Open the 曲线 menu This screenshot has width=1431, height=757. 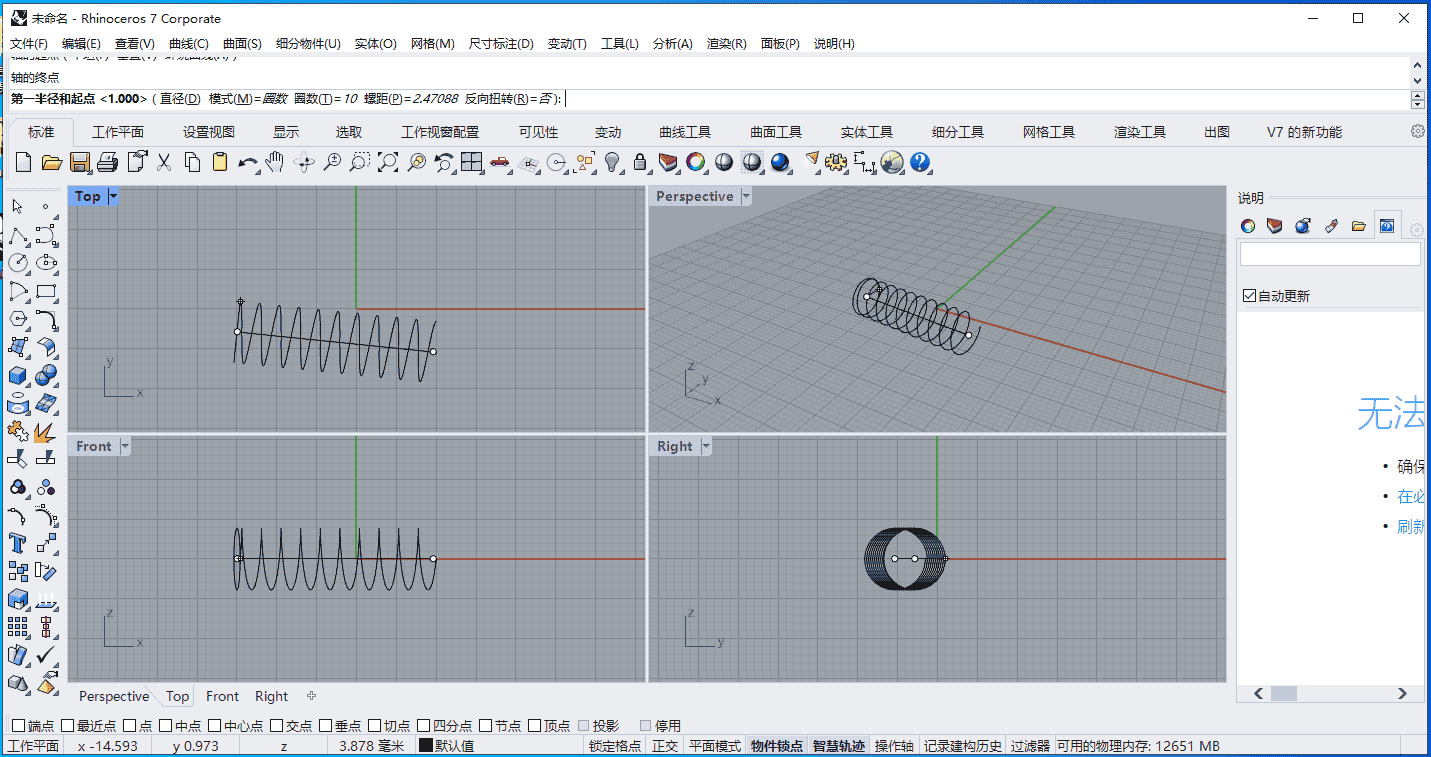click(x=187, y=43)
